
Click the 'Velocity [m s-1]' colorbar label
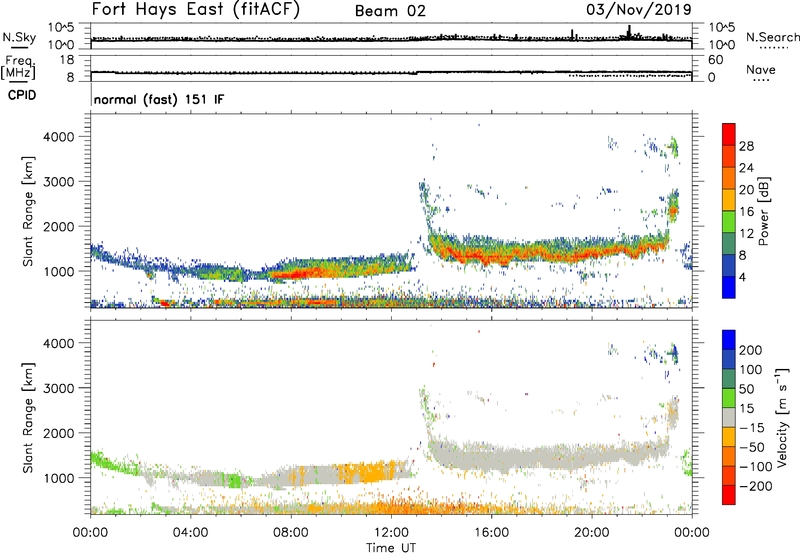[781, 417]
